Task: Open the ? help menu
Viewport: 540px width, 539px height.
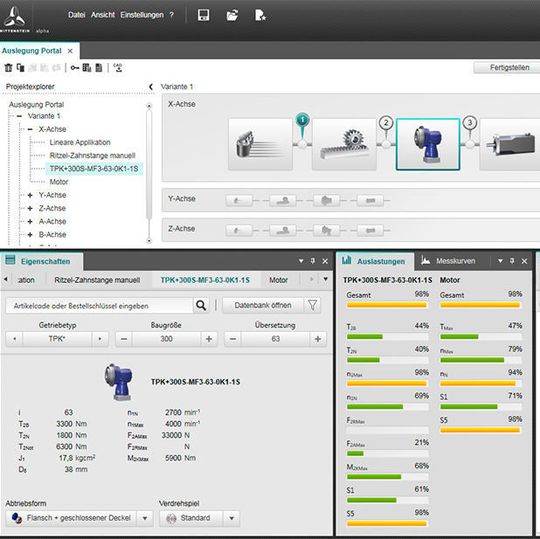Action: (x=172, y=15)
